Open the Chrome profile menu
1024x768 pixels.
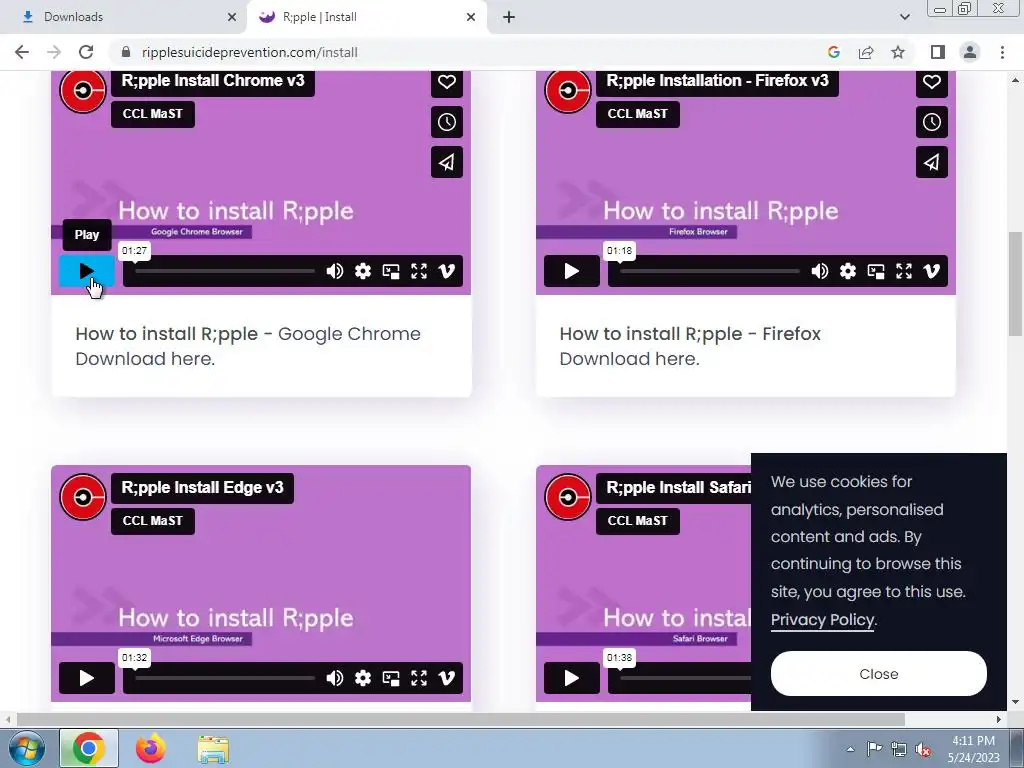pos(970,52)
